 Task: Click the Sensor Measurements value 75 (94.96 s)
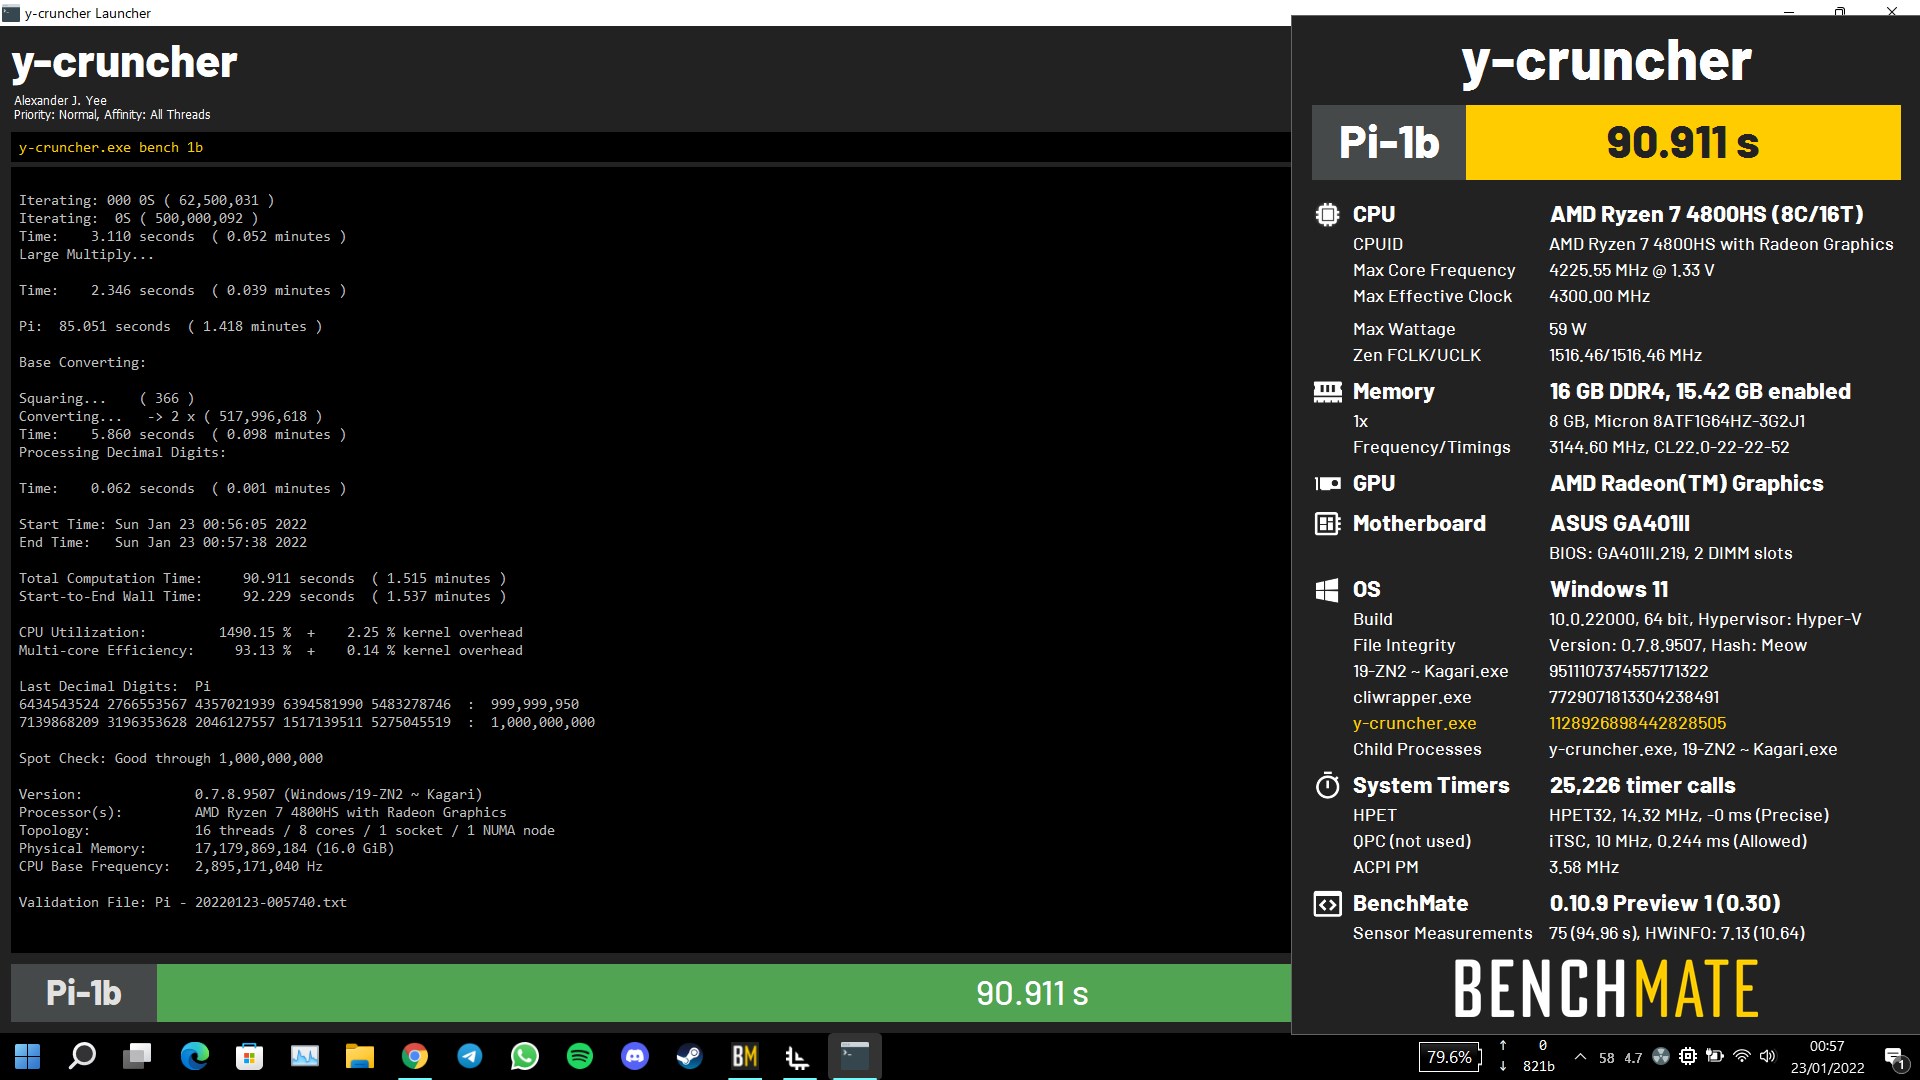1596,933
